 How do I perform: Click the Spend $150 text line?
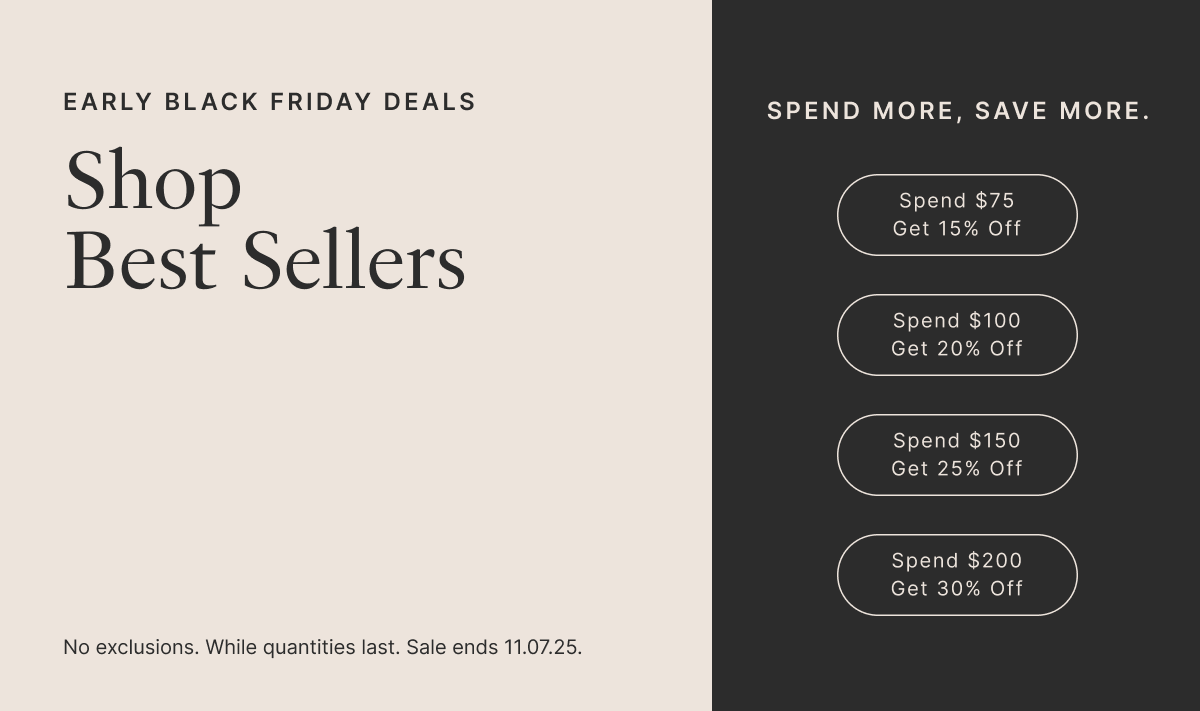pyautogui.click(x=957, y=441)
